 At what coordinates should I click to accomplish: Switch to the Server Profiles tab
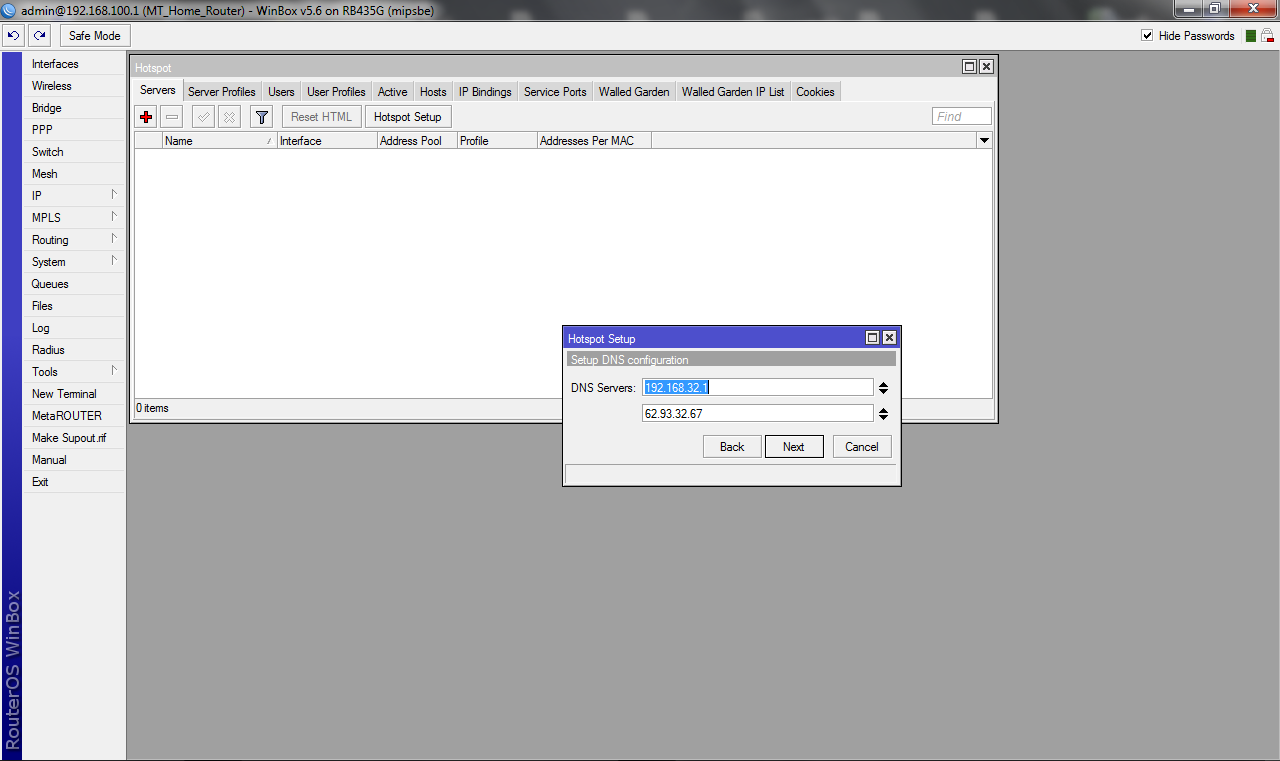pos(222,92)
